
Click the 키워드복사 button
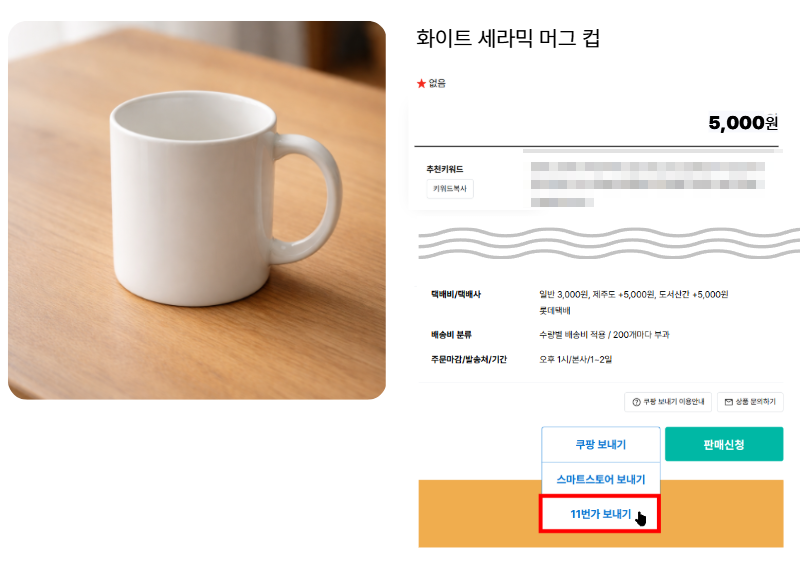[x=450, y=188]
